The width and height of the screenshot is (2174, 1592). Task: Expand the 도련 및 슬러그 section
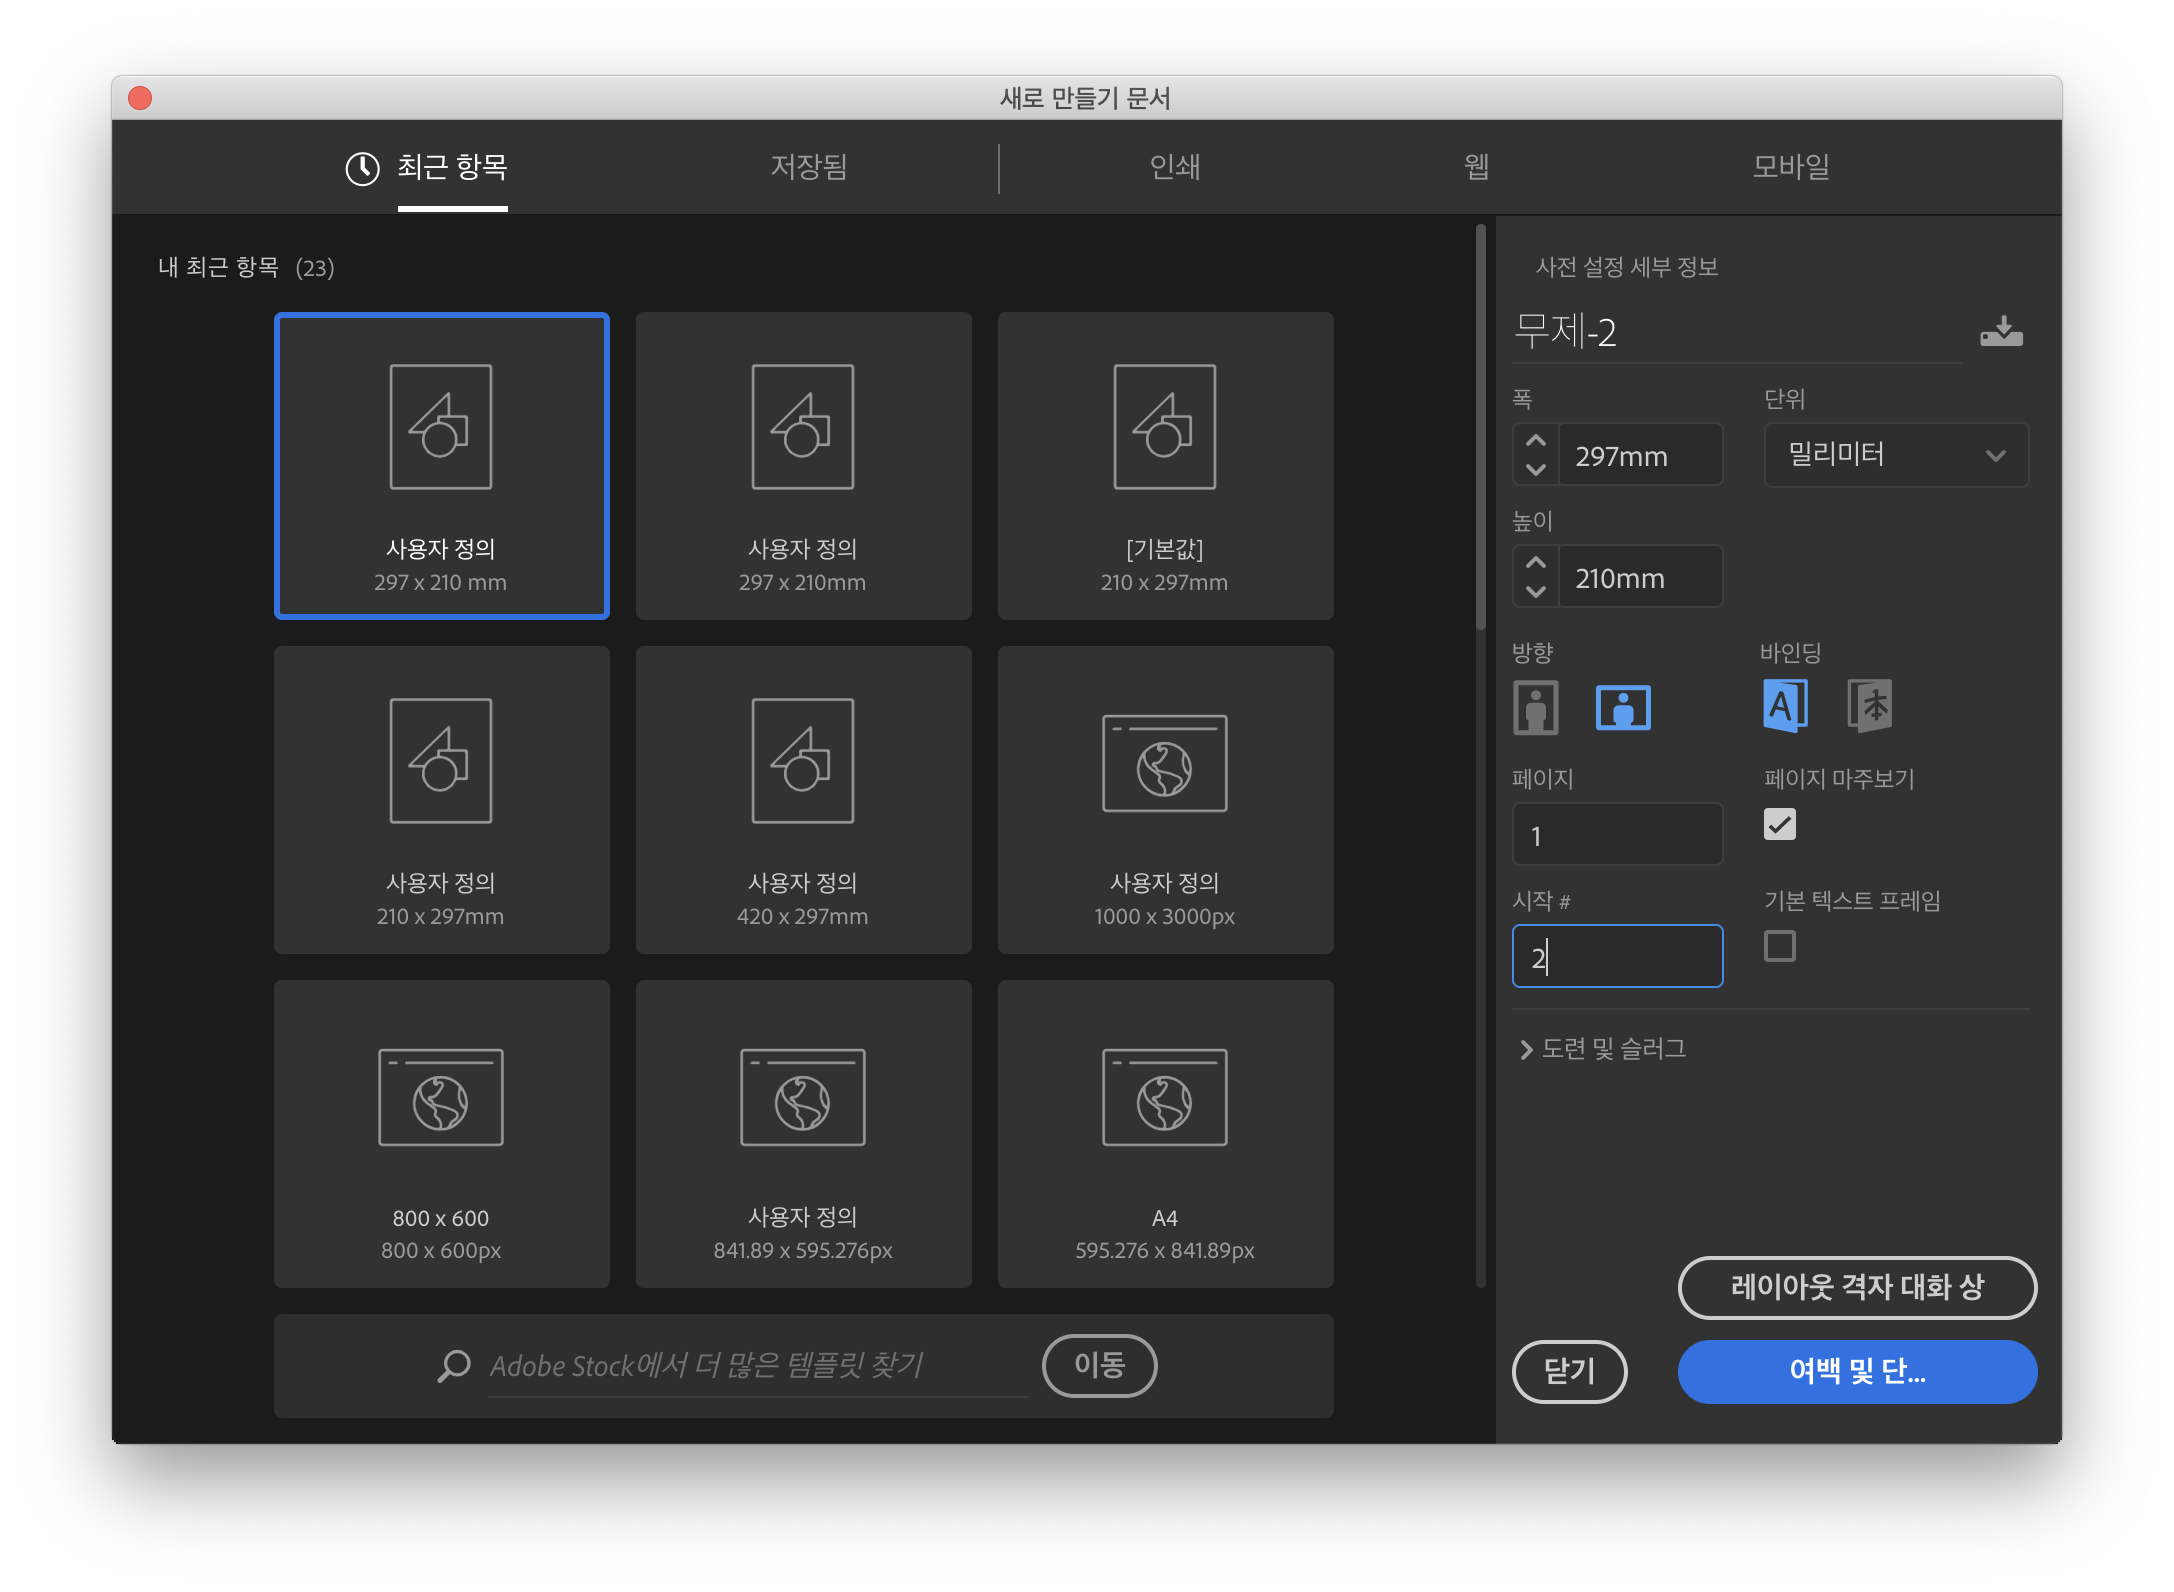tap(1602, 1048)
